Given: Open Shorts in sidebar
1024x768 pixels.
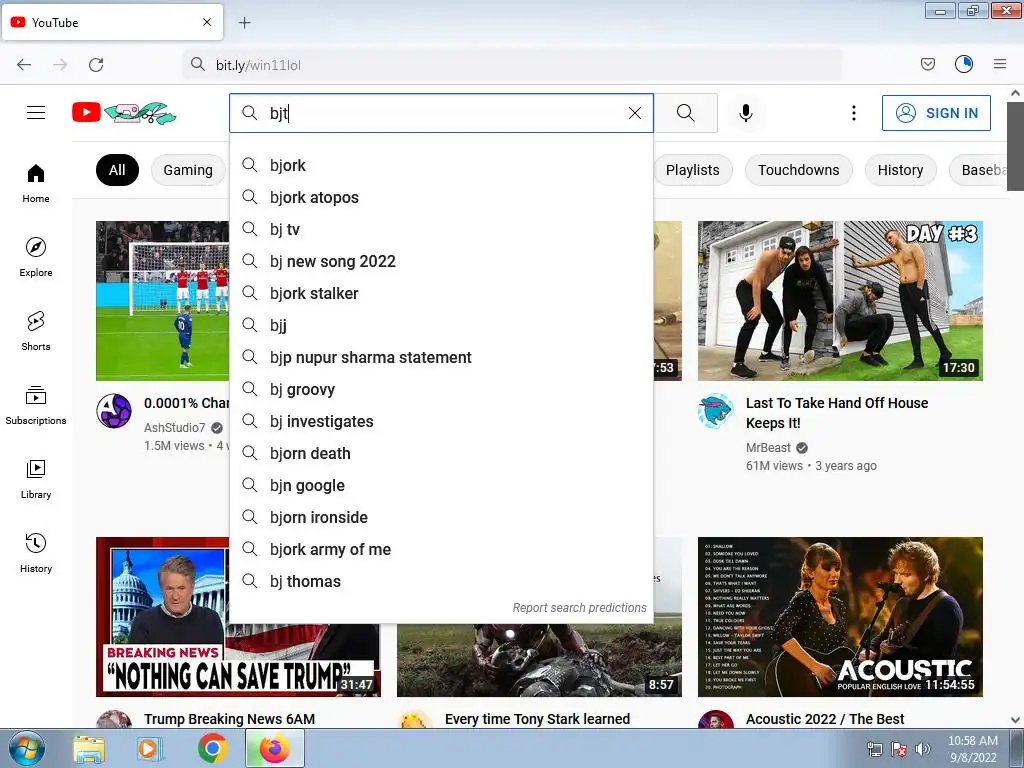Looking at the screenshot, I should coord(36,331).
